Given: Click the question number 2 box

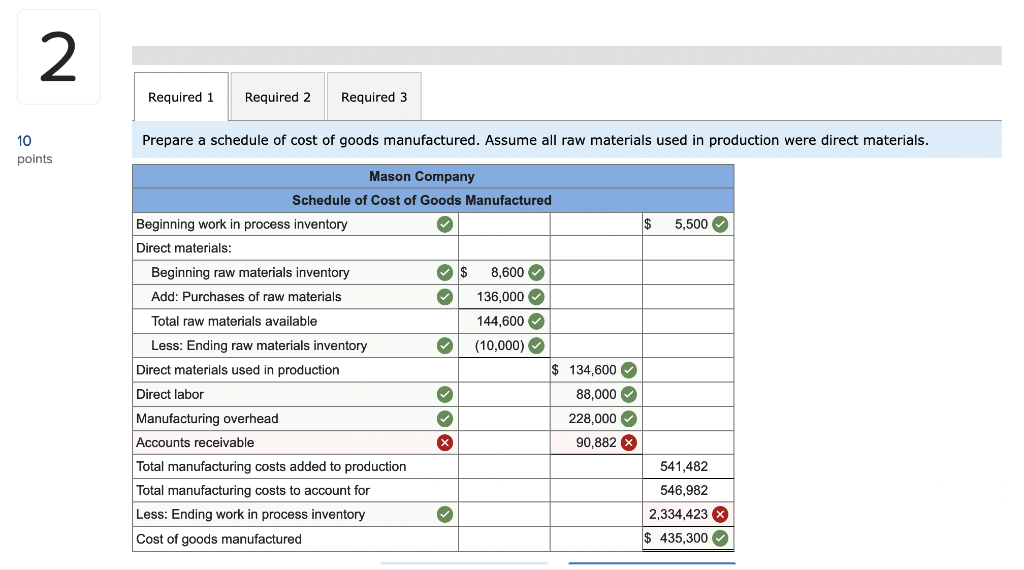Looking at the screenshot, I should [59, 57].
